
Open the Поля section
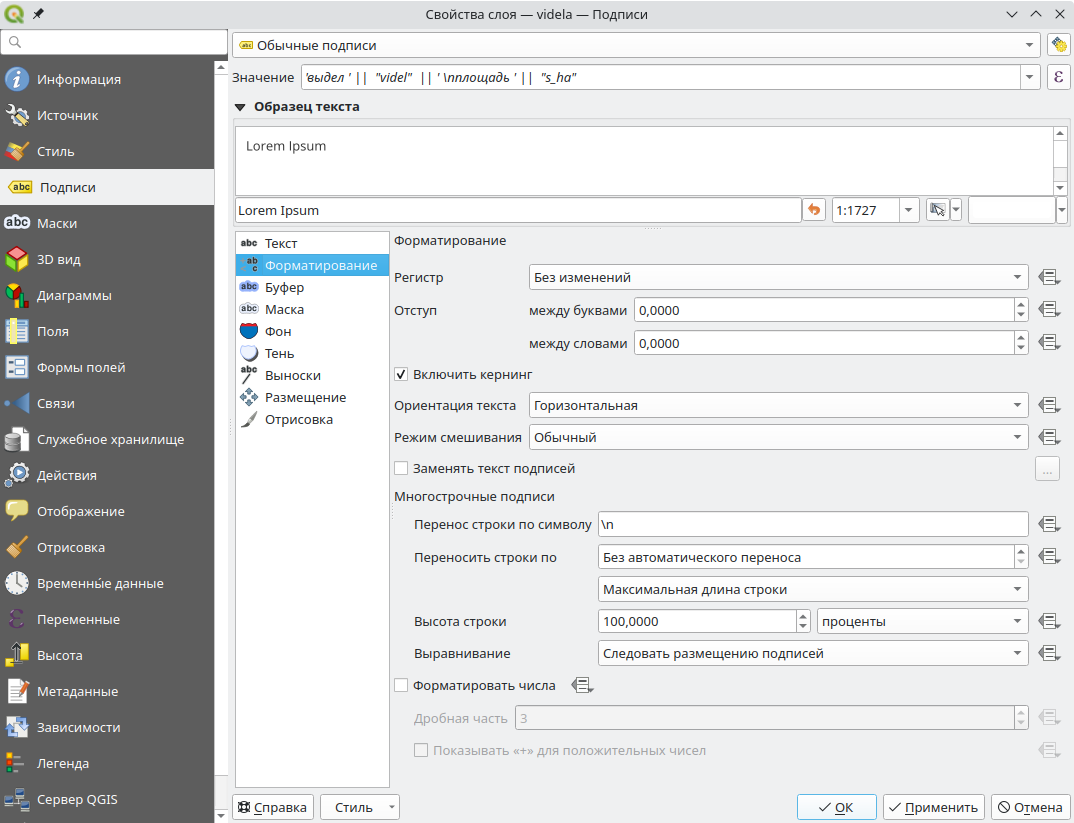point(108,331)
